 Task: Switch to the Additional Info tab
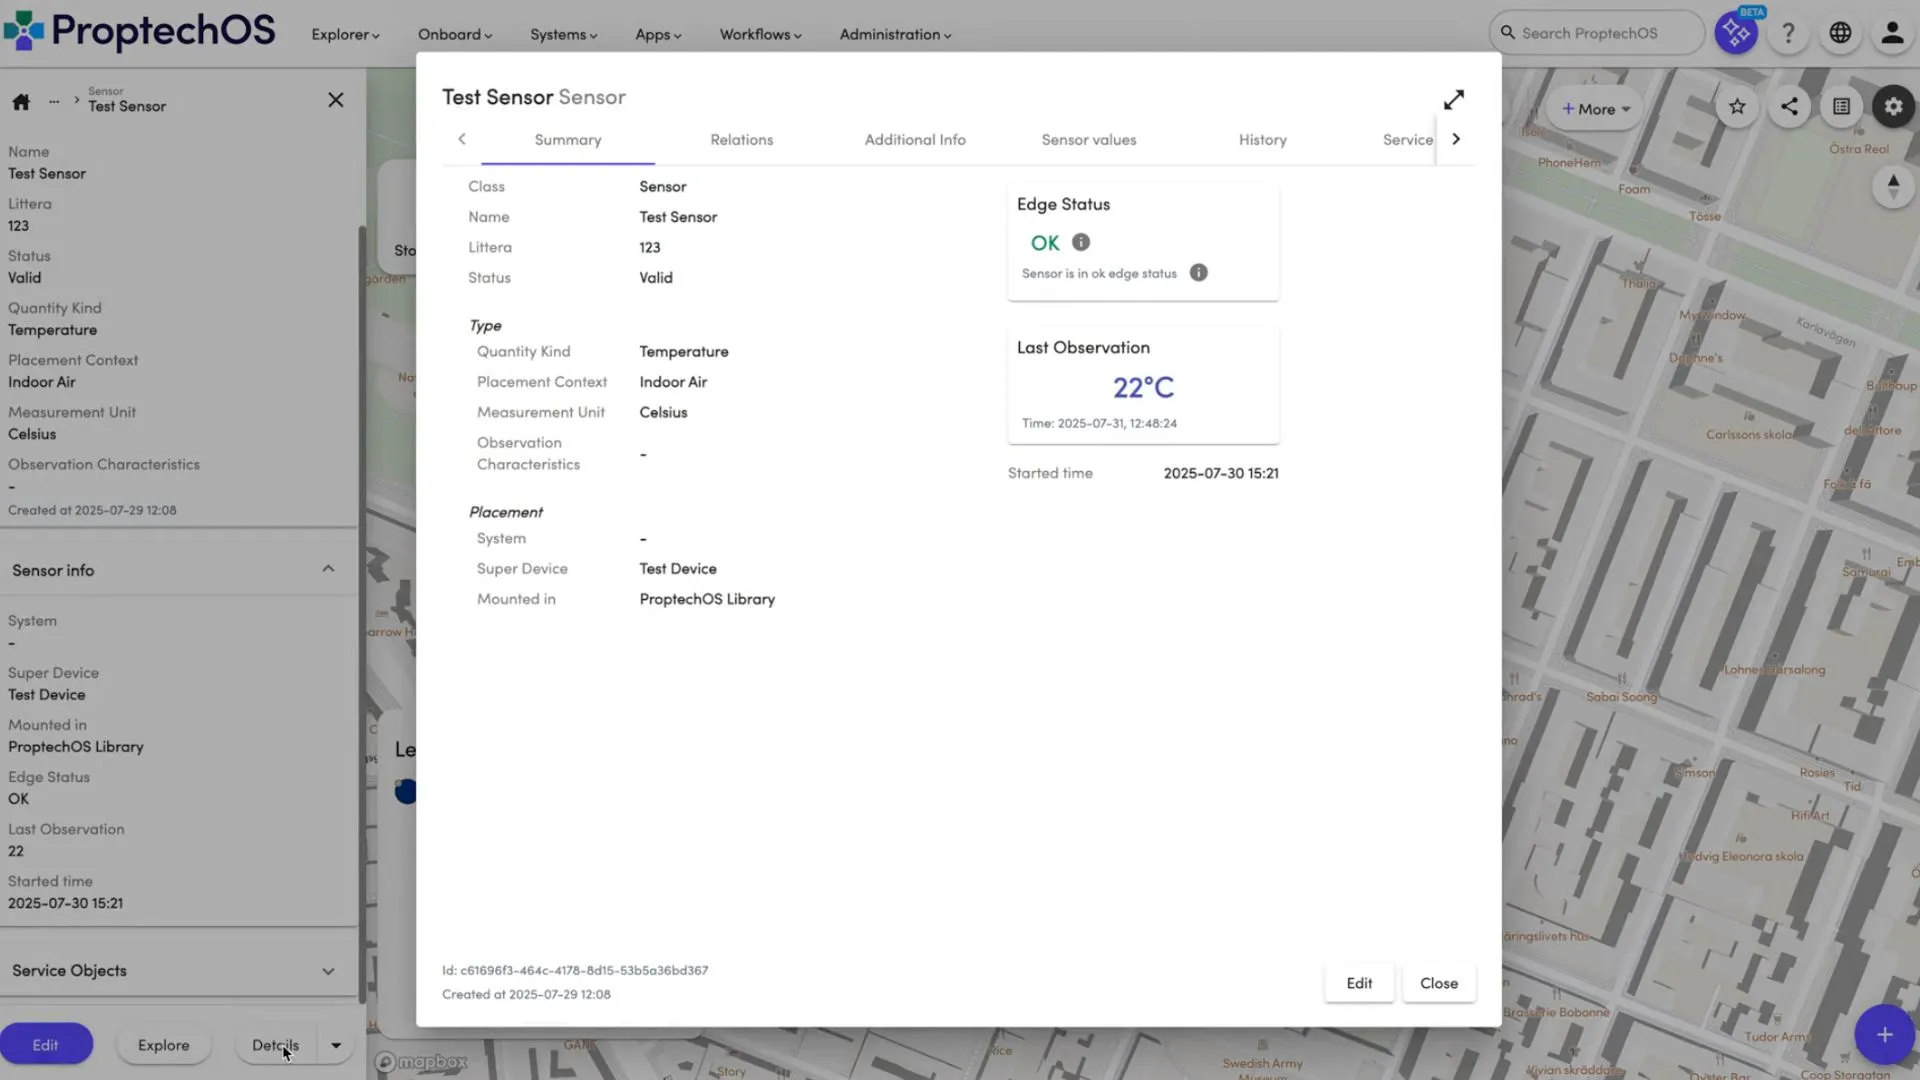click(915, 140)
